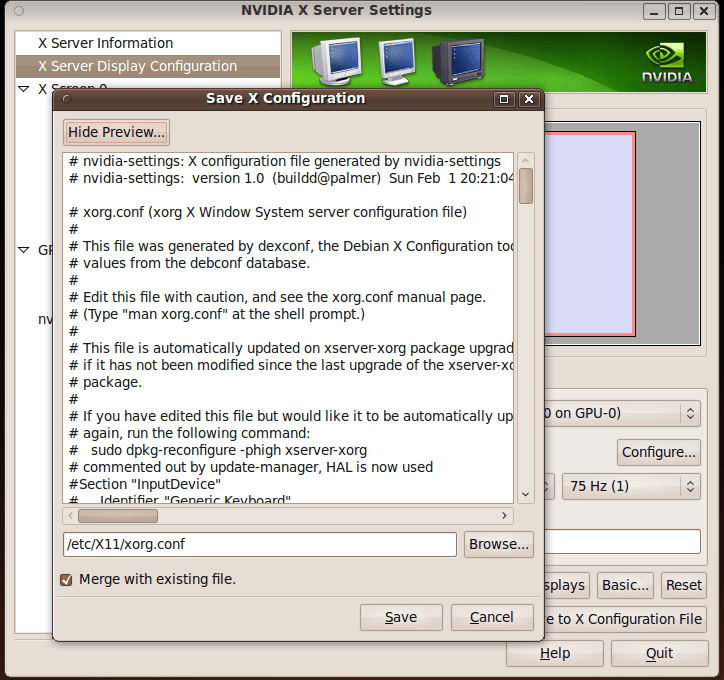This screenshot has width=724, height=680.
Task: Click the Browse button
Action: point(498,544)
